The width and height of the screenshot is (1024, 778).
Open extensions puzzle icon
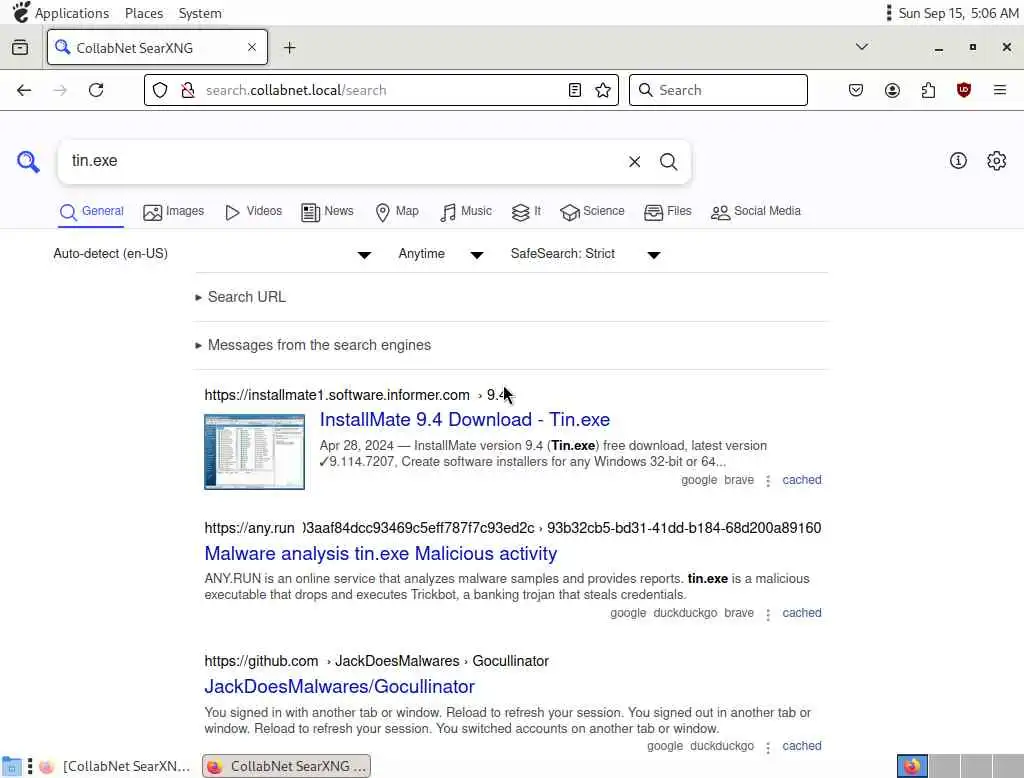pyautogui.click(x=928, y=90)
